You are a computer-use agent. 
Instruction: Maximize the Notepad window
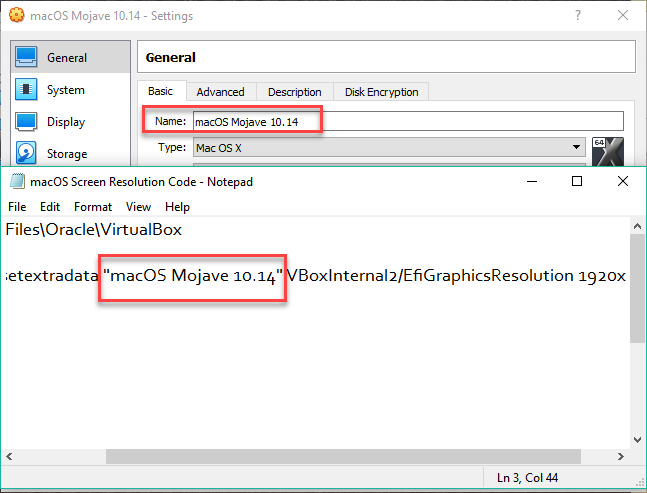pyautogui.click(x=577, y=181)
